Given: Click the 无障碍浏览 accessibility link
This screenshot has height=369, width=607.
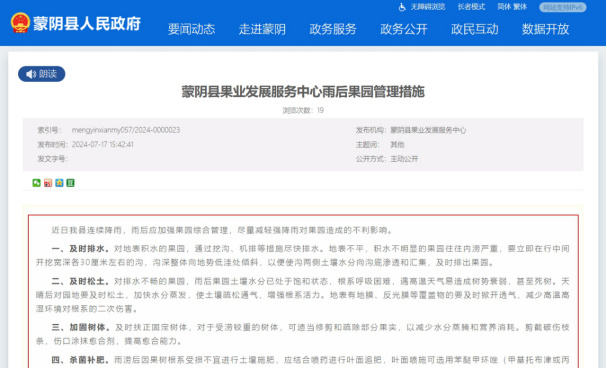Looking at the screenshot, I should tap(428, 7).
